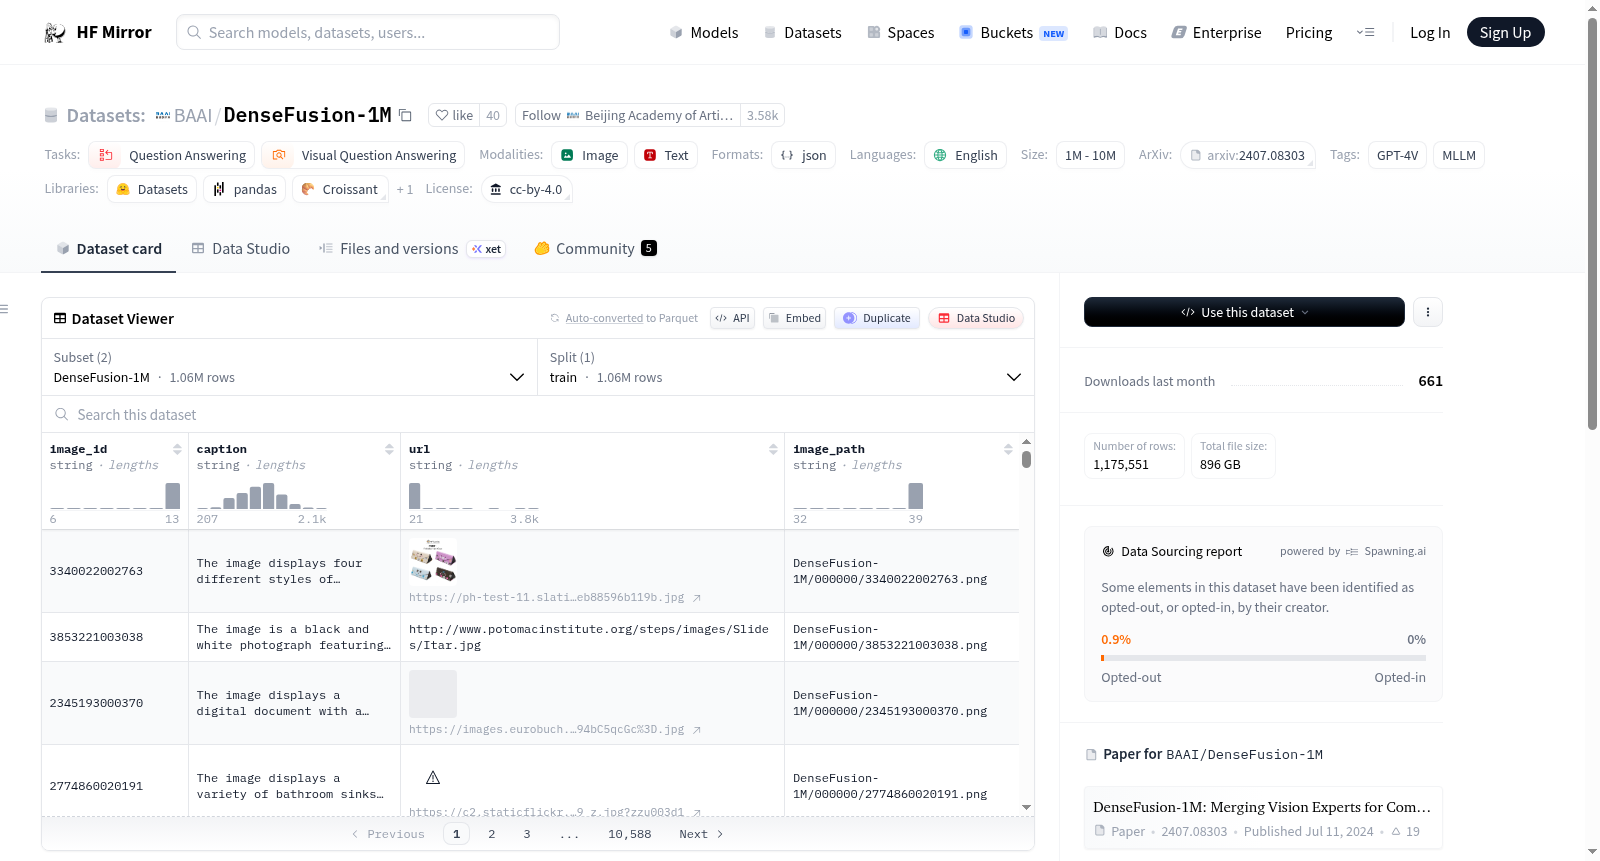Click the url lengths histogram
The height and width of the screenshot is (861, 1600).
coord(474,496)
